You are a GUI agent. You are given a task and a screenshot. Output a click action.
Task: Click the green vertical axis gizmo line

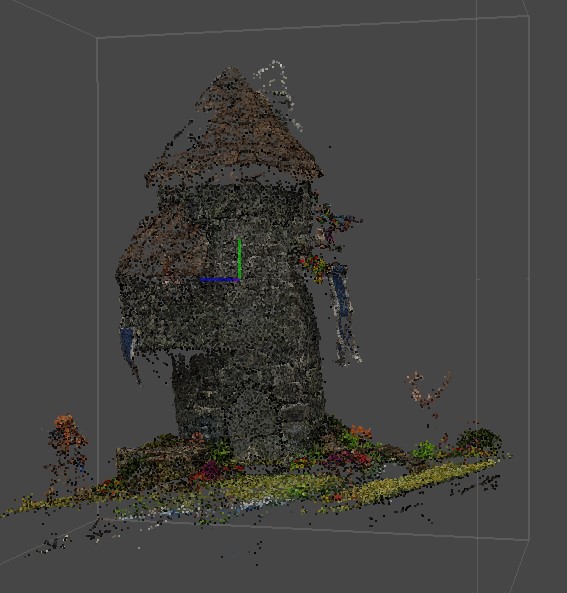pos(239,259)
